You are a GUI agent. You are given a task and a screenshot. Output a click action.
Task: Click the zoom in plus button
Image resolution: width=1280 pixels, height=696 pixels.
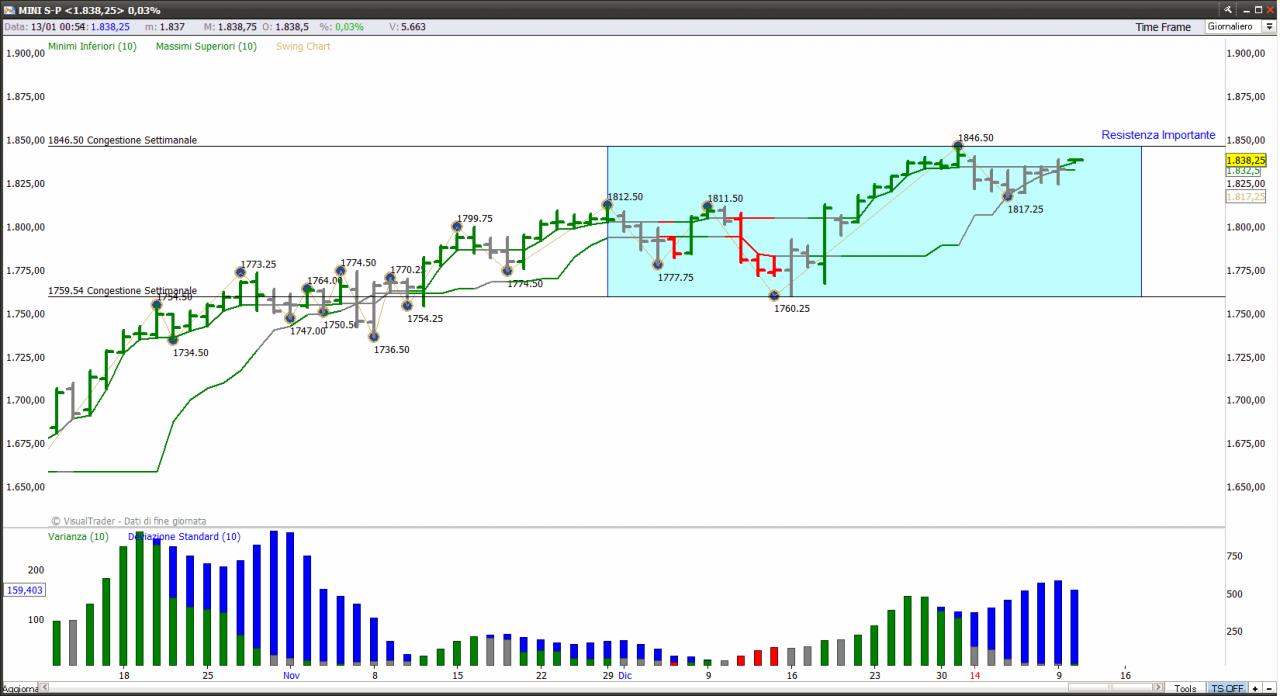click(1255, 689)
